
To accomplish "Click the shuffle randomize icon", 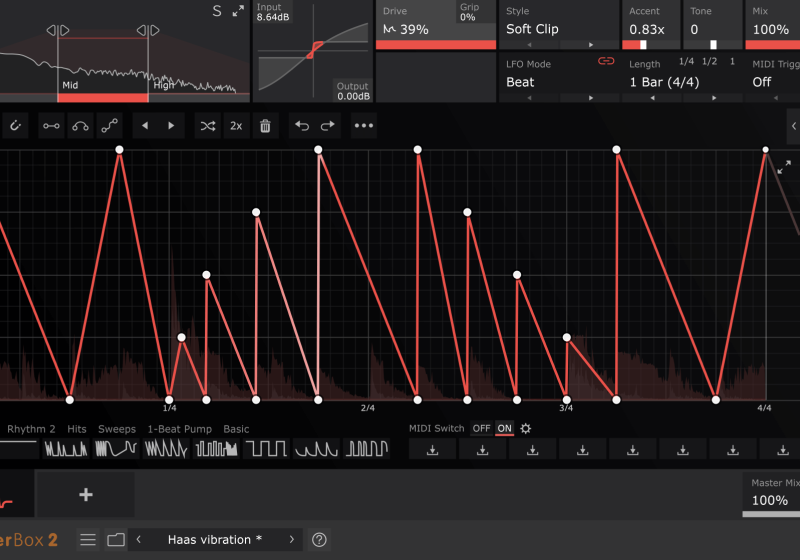I will click(x=207, y=126).
